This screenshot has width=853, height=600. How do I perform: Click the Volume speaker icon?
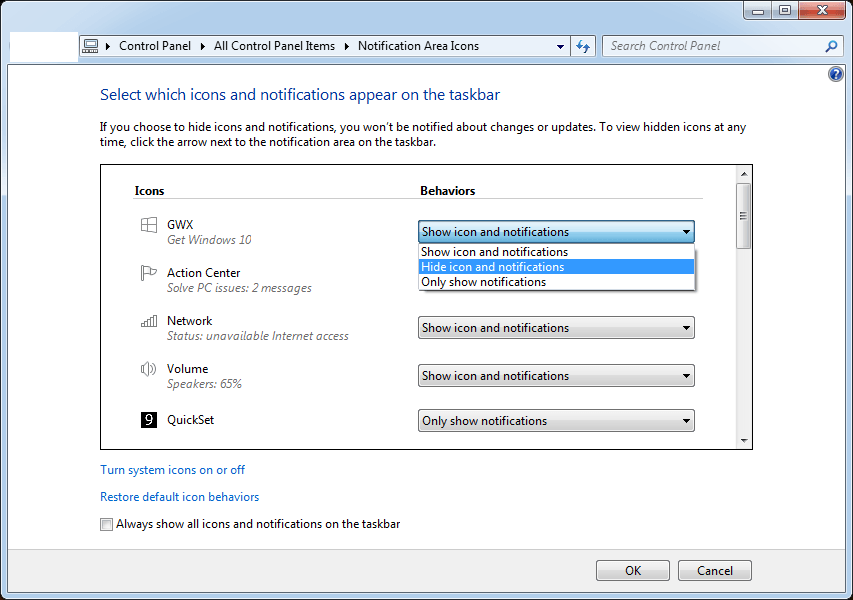point(148,368)
